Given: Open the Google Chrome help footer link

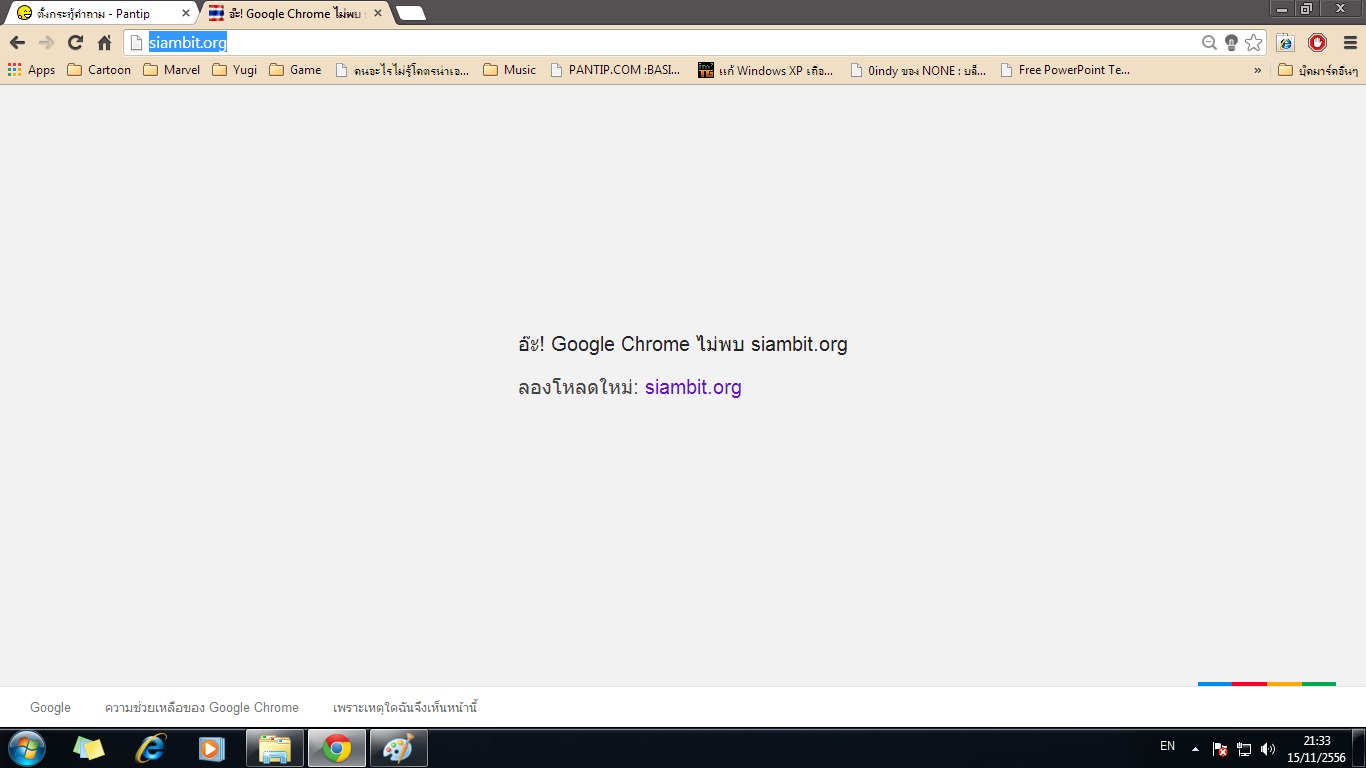Looking at the screenshot, I should tap(202, 707).
